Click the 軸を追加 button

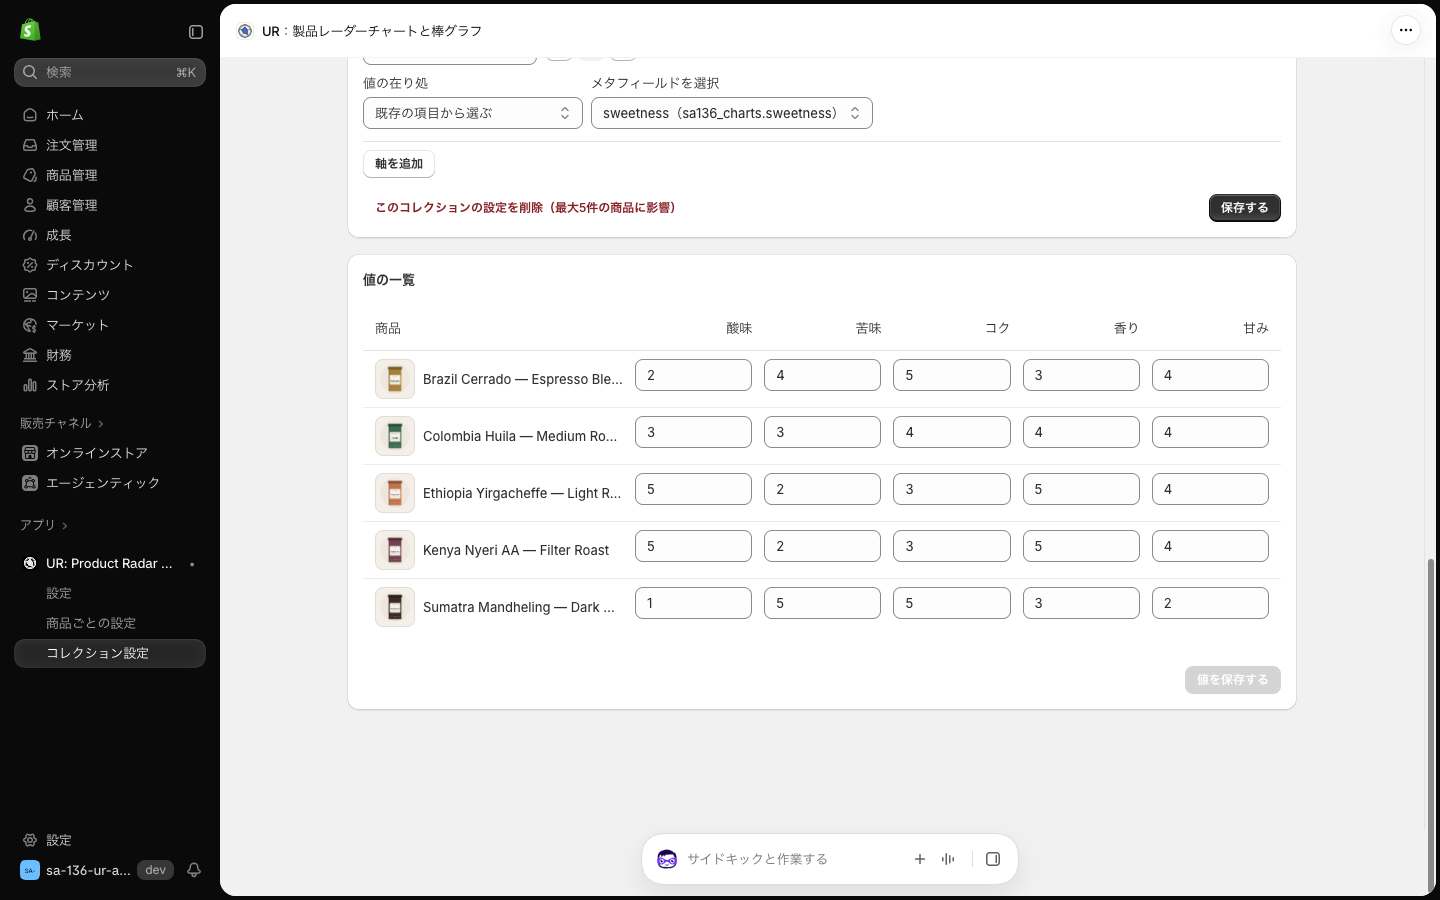(x=399, y=164)
